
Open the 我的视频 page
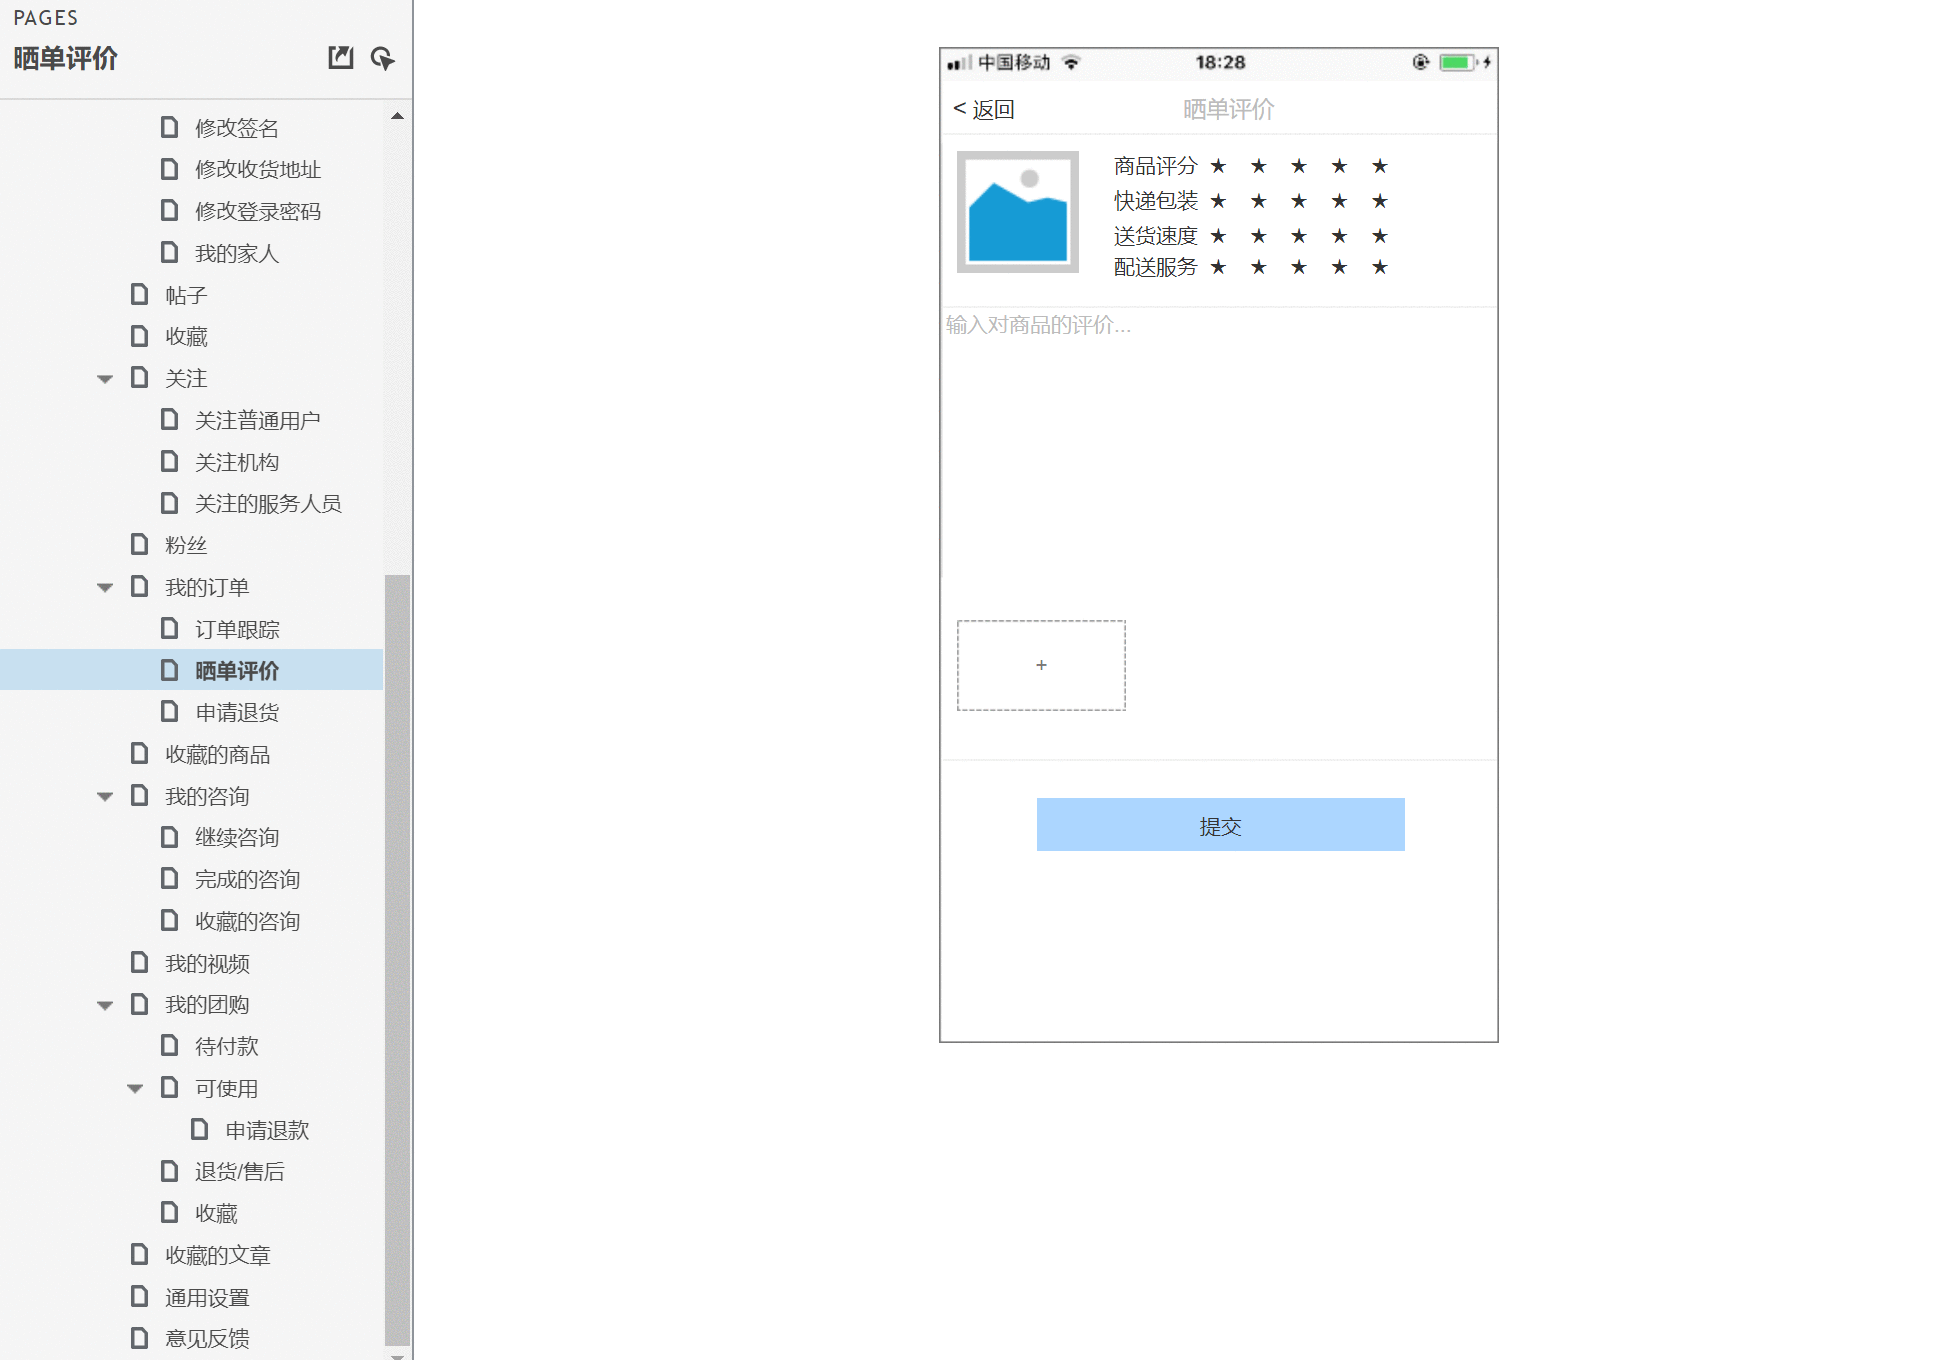click(207, 963)
